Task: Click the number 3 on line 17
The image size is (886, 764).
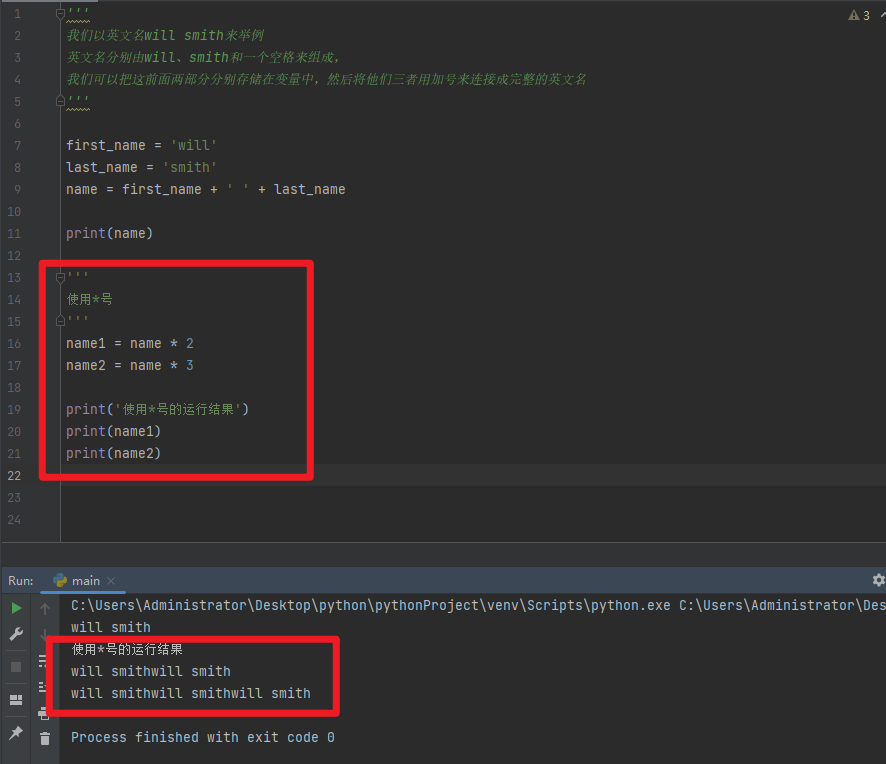Action: [x=190, y=366]
